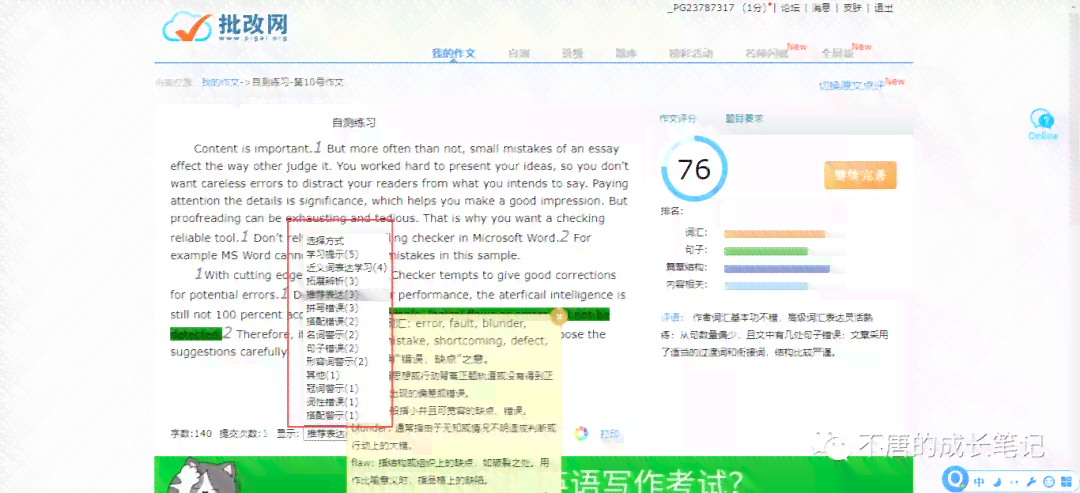Click the orange 继续完善 button
The width and height of the screenshot is (1080, 493).
[x=860, y=175]
